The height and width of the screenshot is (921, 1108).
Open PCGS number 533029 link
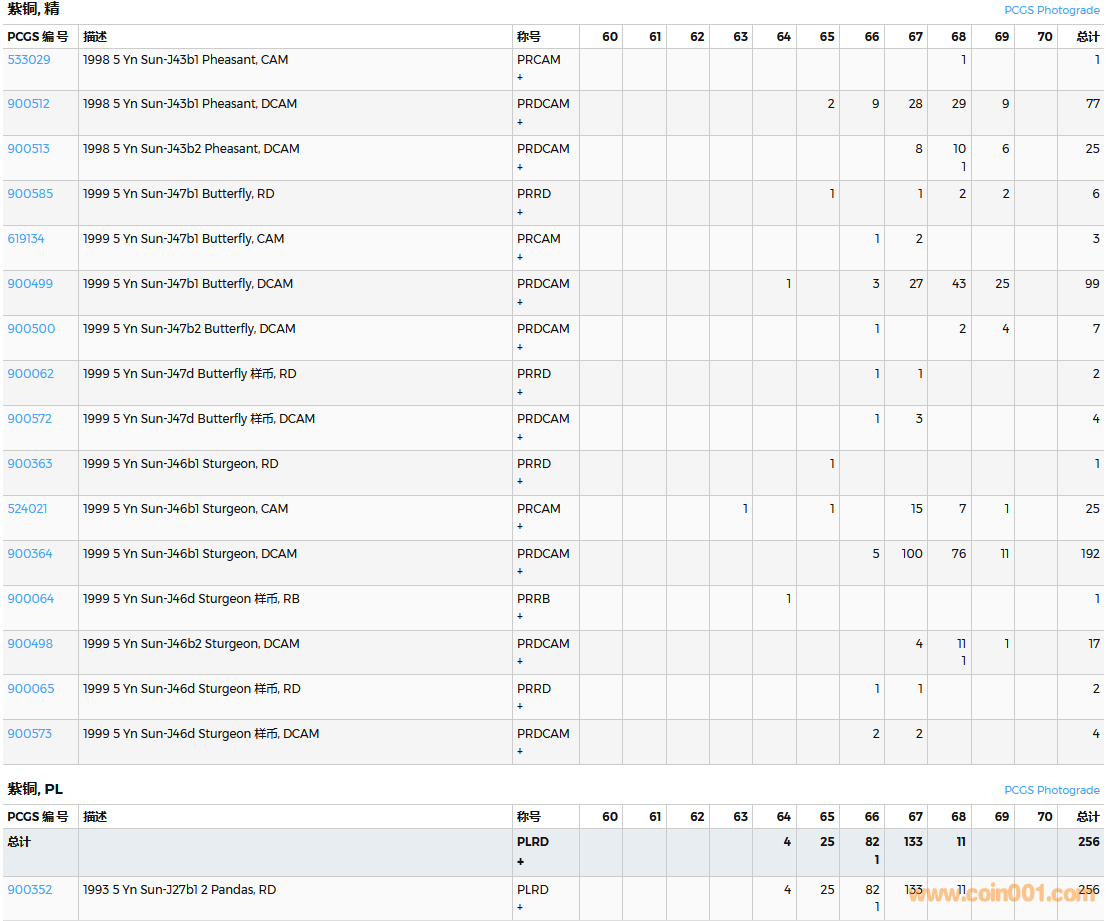coord(29,60)
